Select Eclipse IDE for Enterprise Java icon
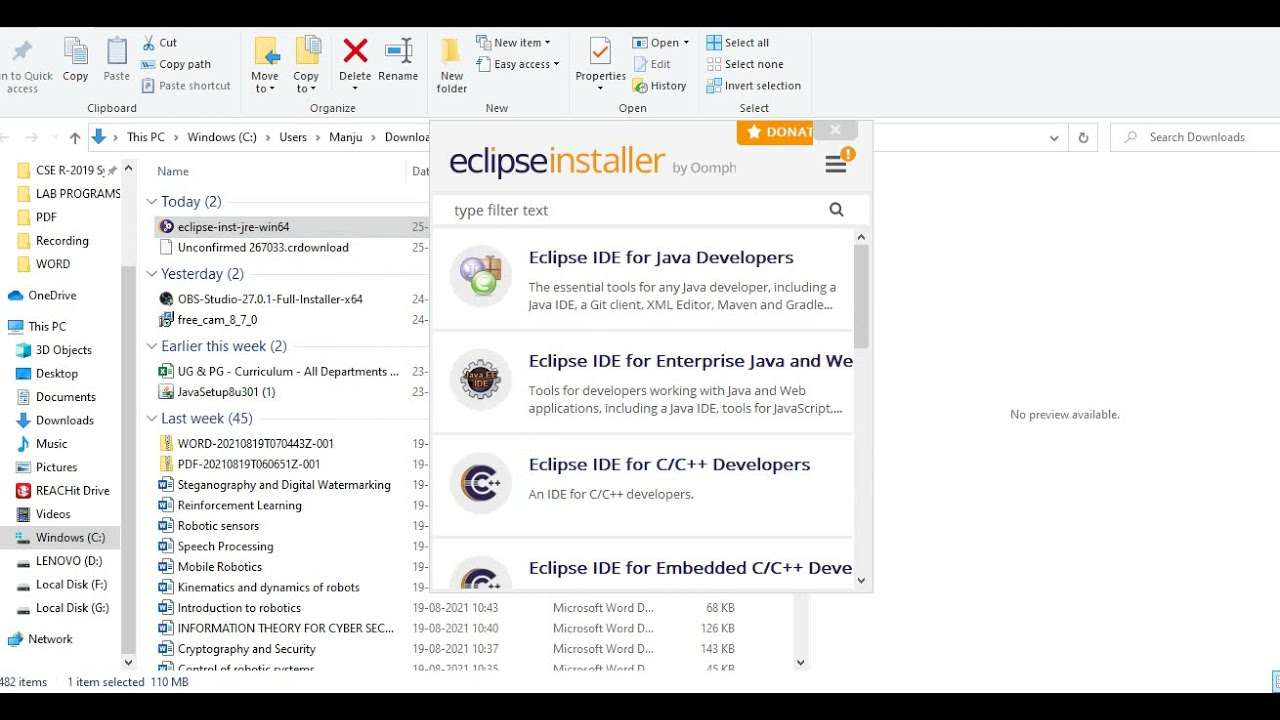This screenshot has width=1280, height=720. tap(481, 380)
